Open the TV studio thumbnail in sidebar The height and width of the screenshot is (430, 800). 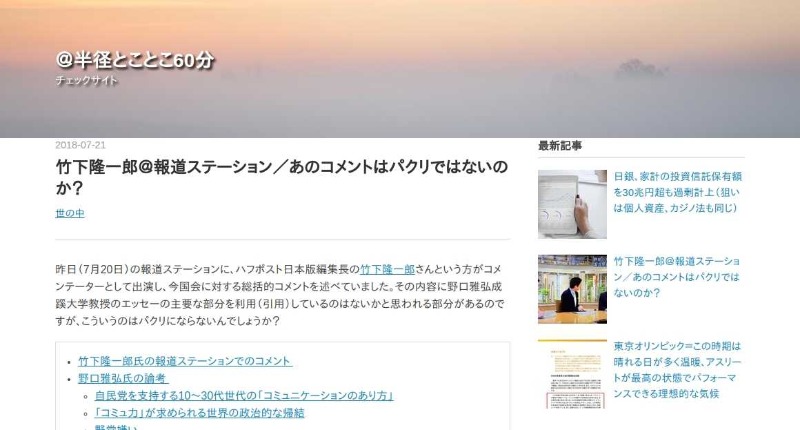point(572,289)
